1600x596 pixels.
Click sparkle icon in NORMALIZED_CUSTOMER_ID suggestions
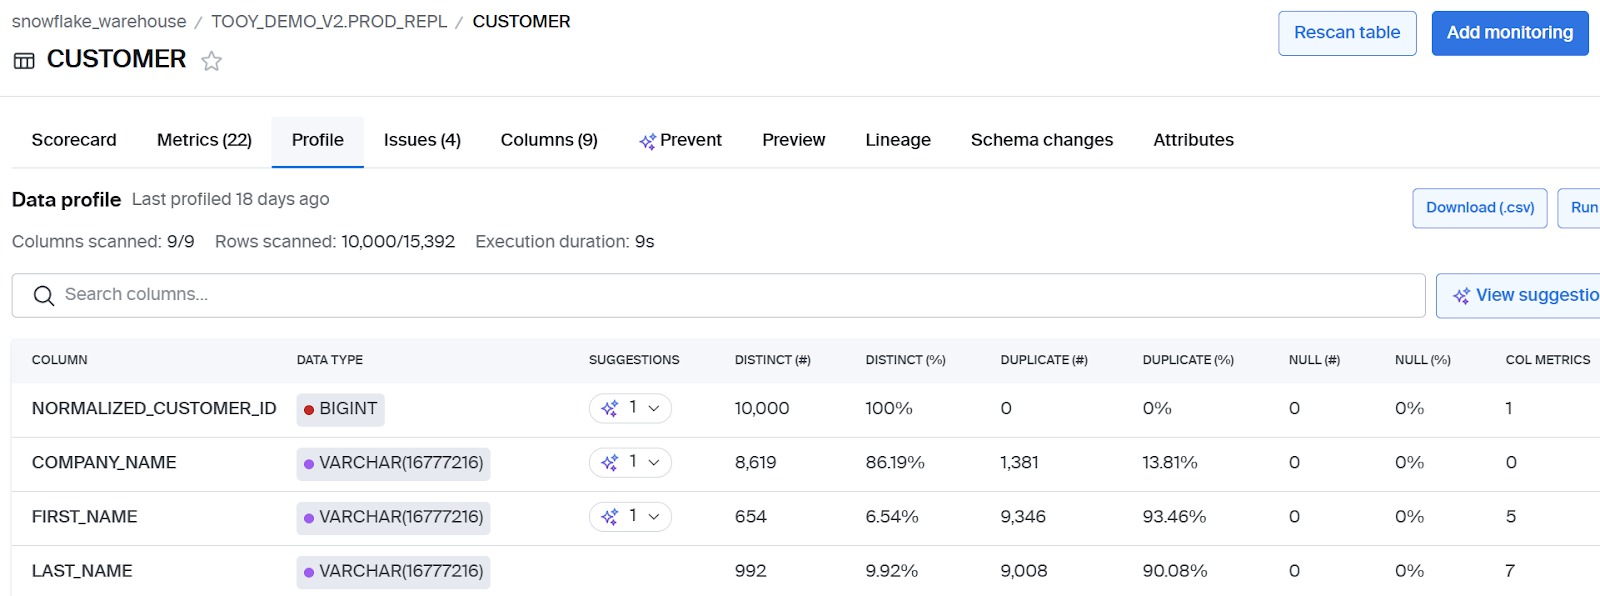(609, 408)
